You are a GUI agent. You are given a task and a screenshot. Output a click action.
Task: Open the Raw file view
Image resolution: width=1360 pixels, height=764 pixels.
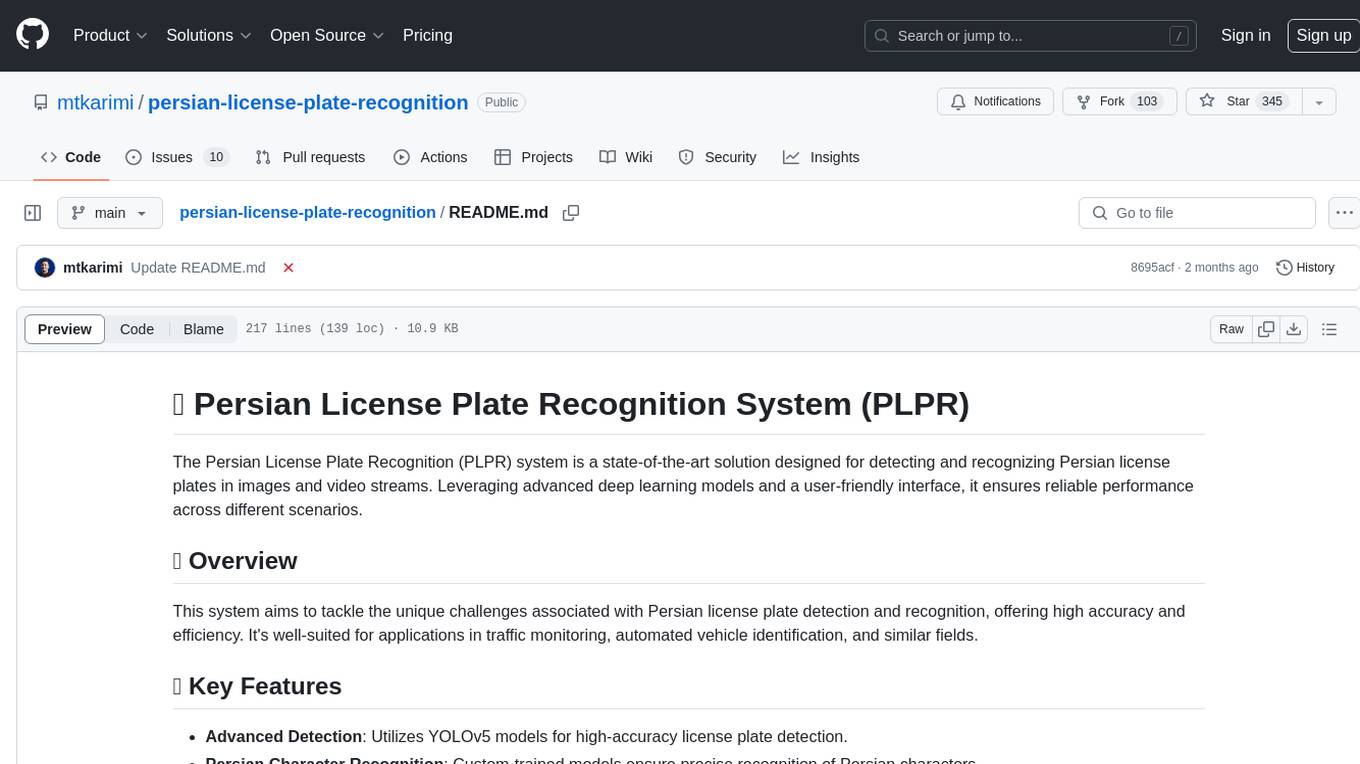click(x=1231, y=329)
